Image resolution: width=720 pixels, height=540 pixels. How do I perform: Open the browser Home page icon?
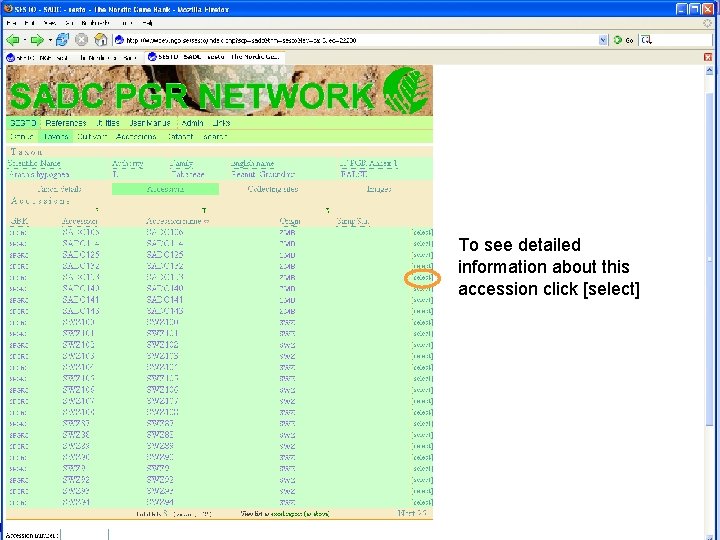(100, 40)
